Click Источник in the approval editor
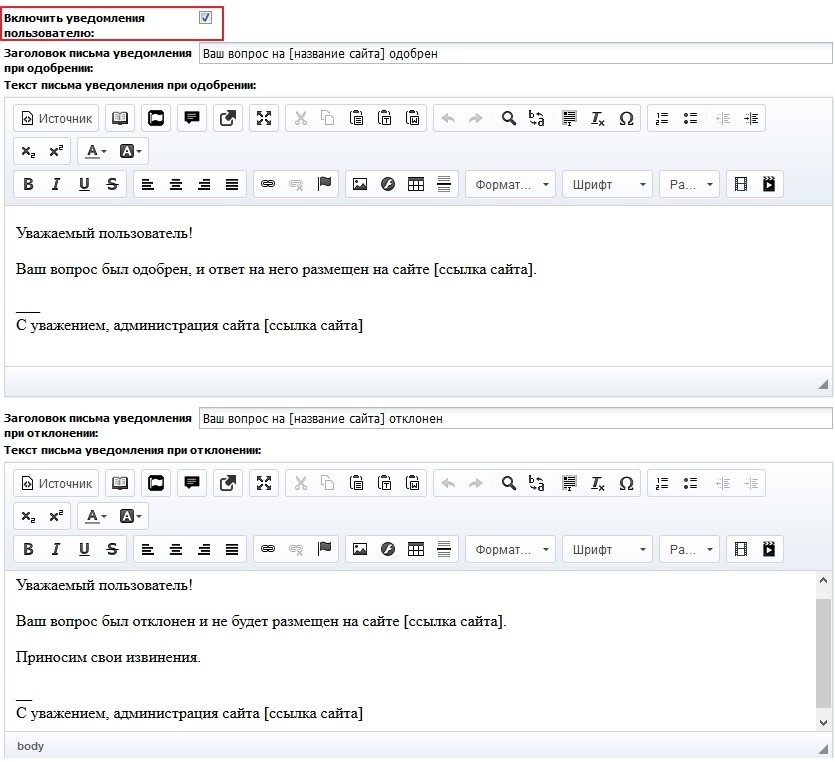 [56, 118]
